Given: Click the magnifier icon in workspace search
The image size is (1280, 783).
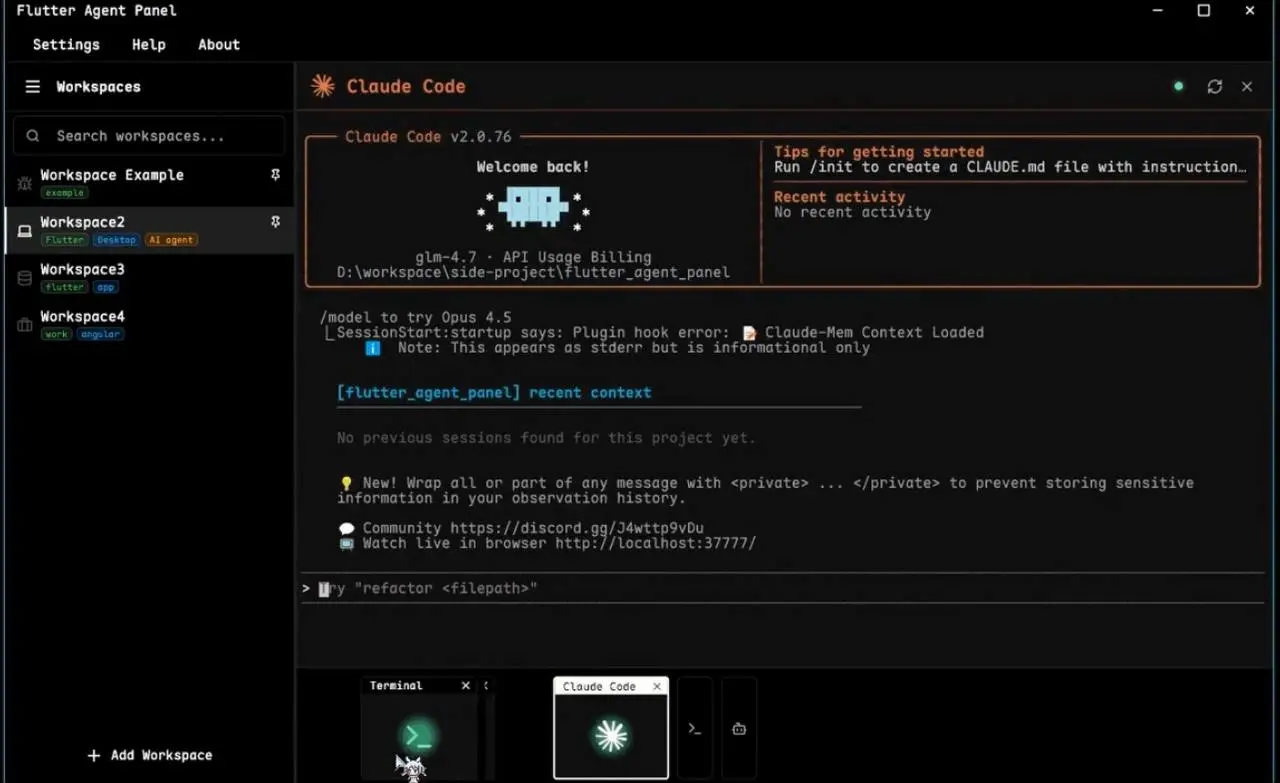Looking at the screenshot, I should (x=33, y=136).
